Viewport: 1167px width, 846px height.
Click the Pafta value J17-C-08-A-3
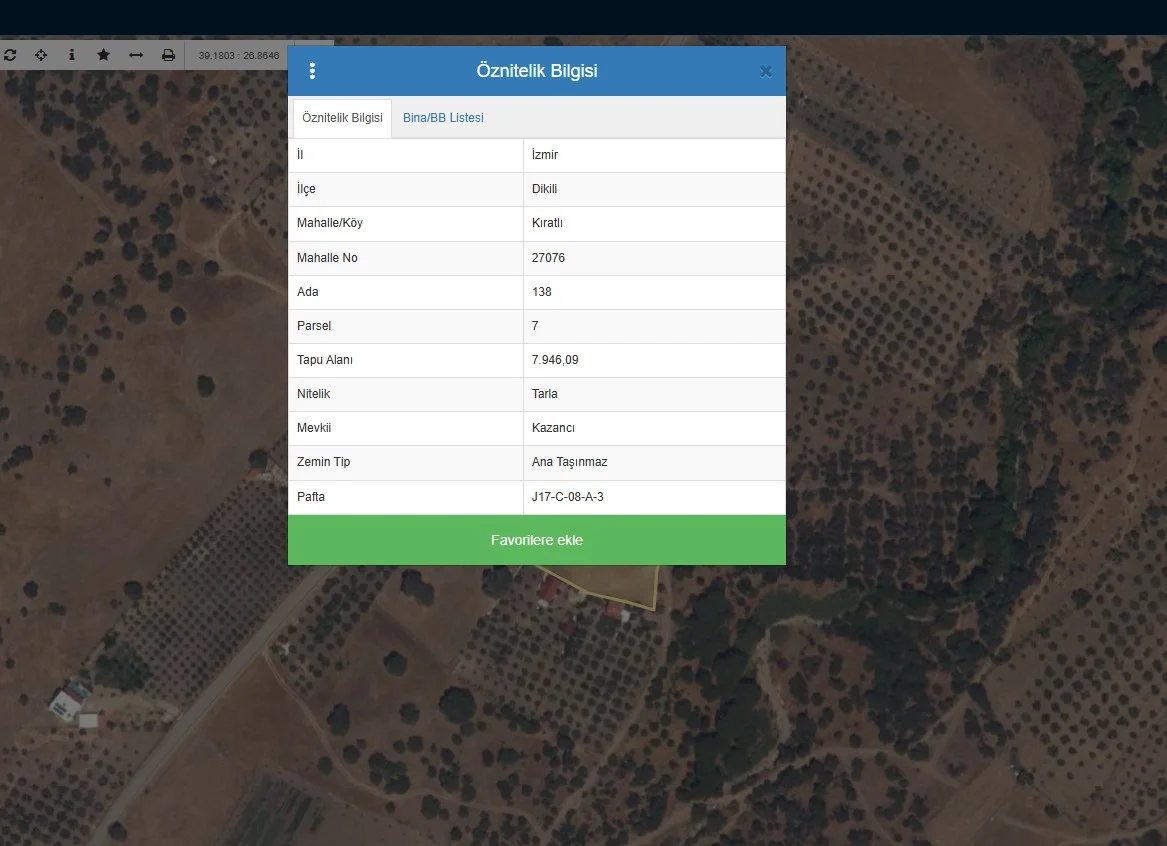tap(568, 497)
